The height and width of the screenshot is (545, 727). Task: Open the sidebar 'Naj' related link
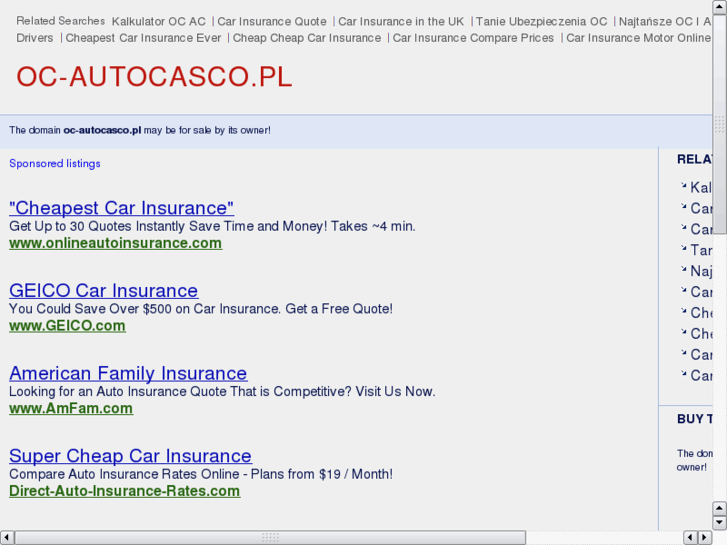click(x=701, y=271)
